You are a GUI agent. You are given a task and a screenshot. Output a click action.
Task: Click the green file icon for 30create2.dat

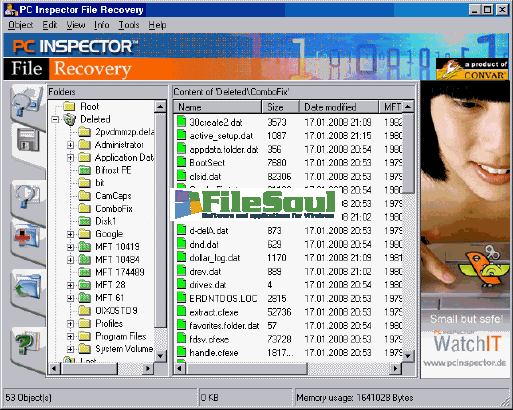coord(181,121)
